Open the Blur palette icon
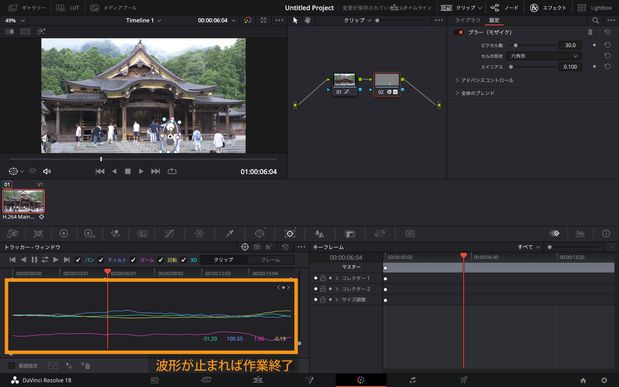This screenshot has width=619, height=387. pyautogui.click(x=319, y=234)
